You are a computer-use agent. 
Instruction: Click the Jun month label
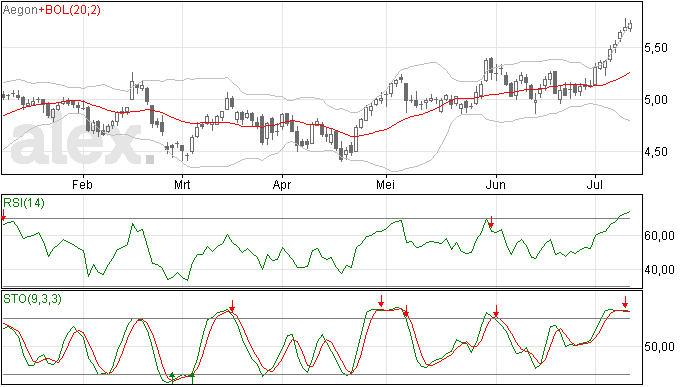pos(495,184)
